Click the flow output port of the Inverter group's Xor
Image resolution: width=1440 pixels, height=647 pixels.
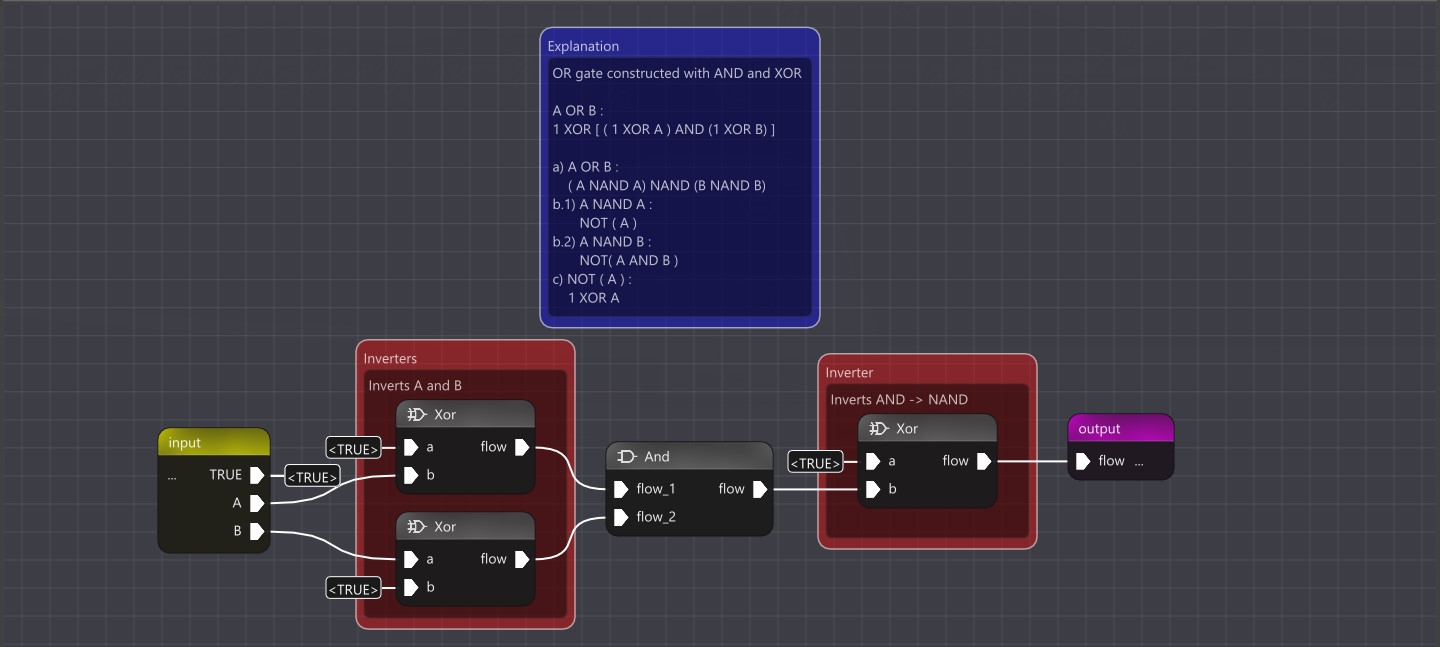click(983, 461)
